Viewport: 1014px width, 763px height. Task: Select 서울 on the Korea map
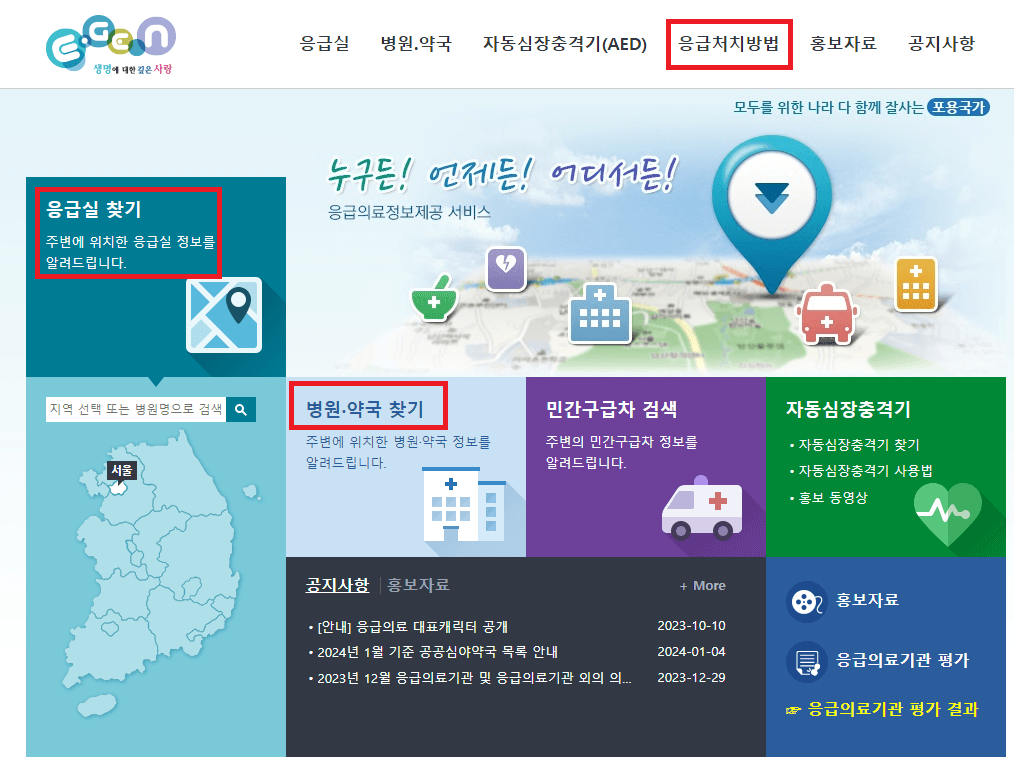pos(120,468)
